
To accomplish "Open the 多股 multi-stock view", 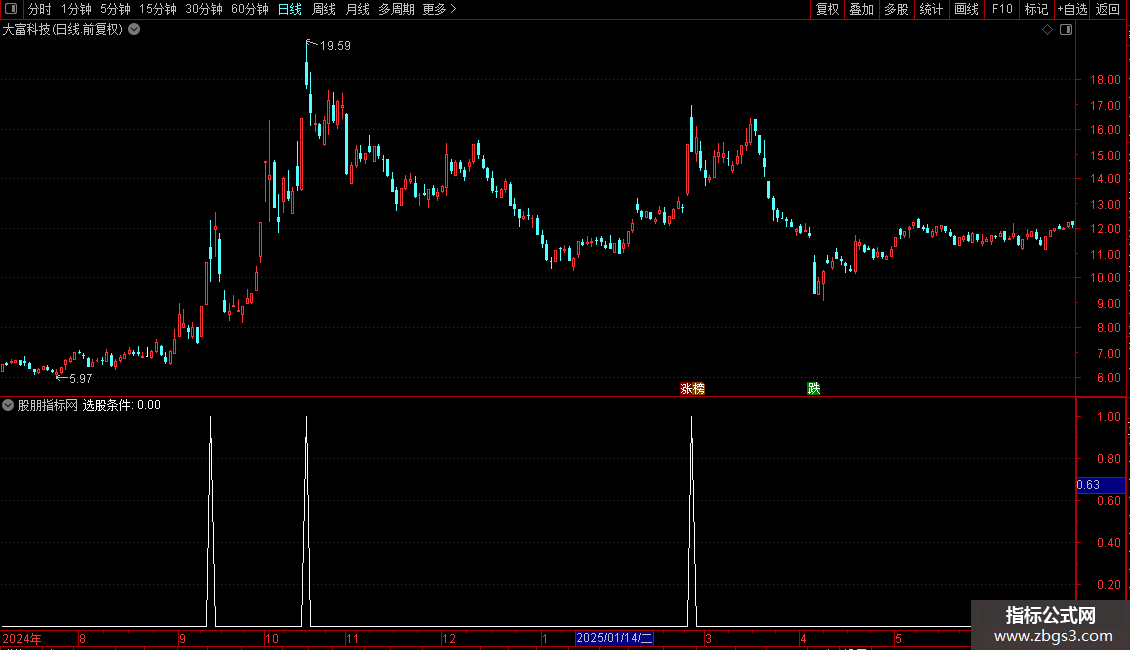I will [x=897, y=9].
